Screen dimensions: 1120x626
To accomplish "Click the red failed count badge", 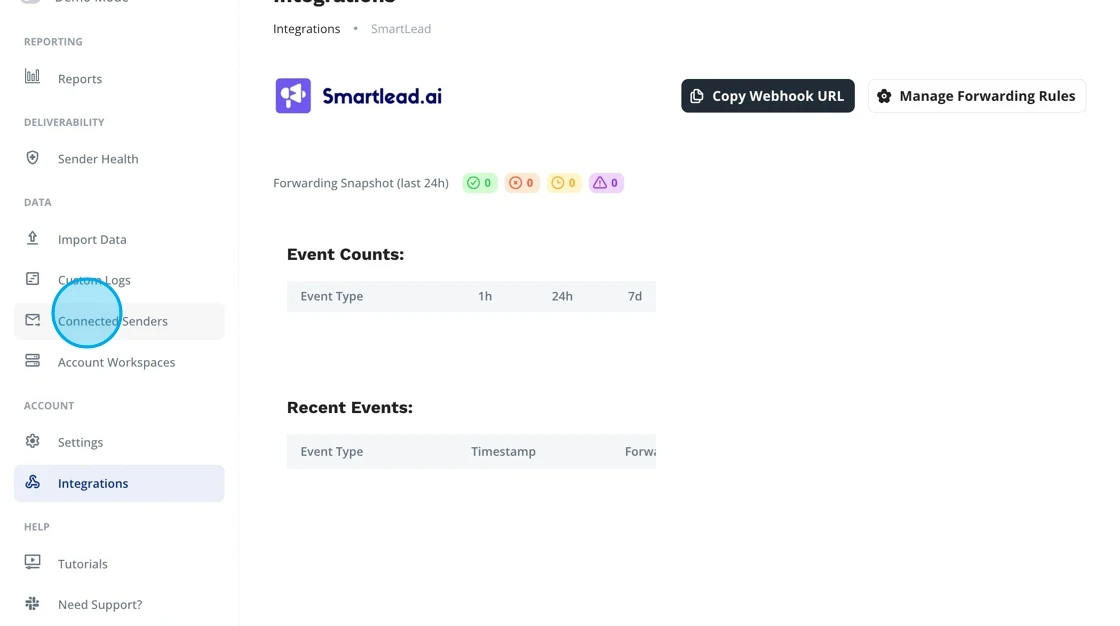I will (521, 182).
